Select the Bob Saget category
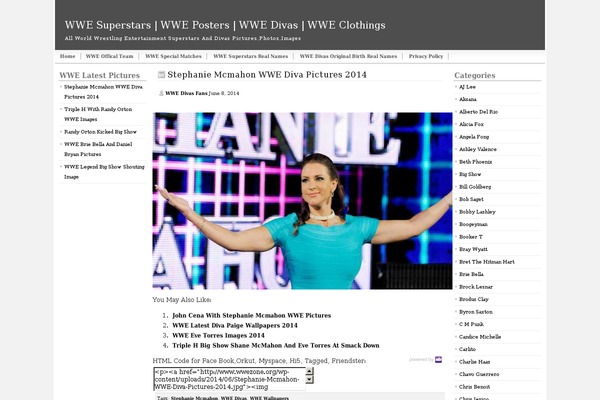 tap(471, 199)
